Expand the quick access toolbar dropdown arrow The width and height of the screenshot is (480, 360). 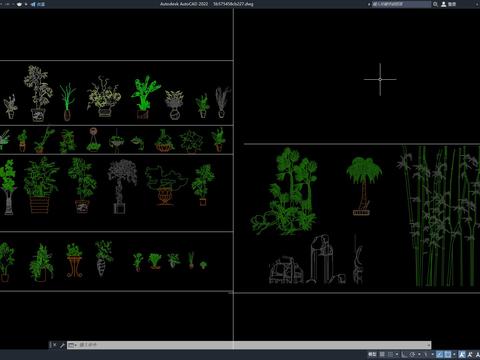coord(26,4)
